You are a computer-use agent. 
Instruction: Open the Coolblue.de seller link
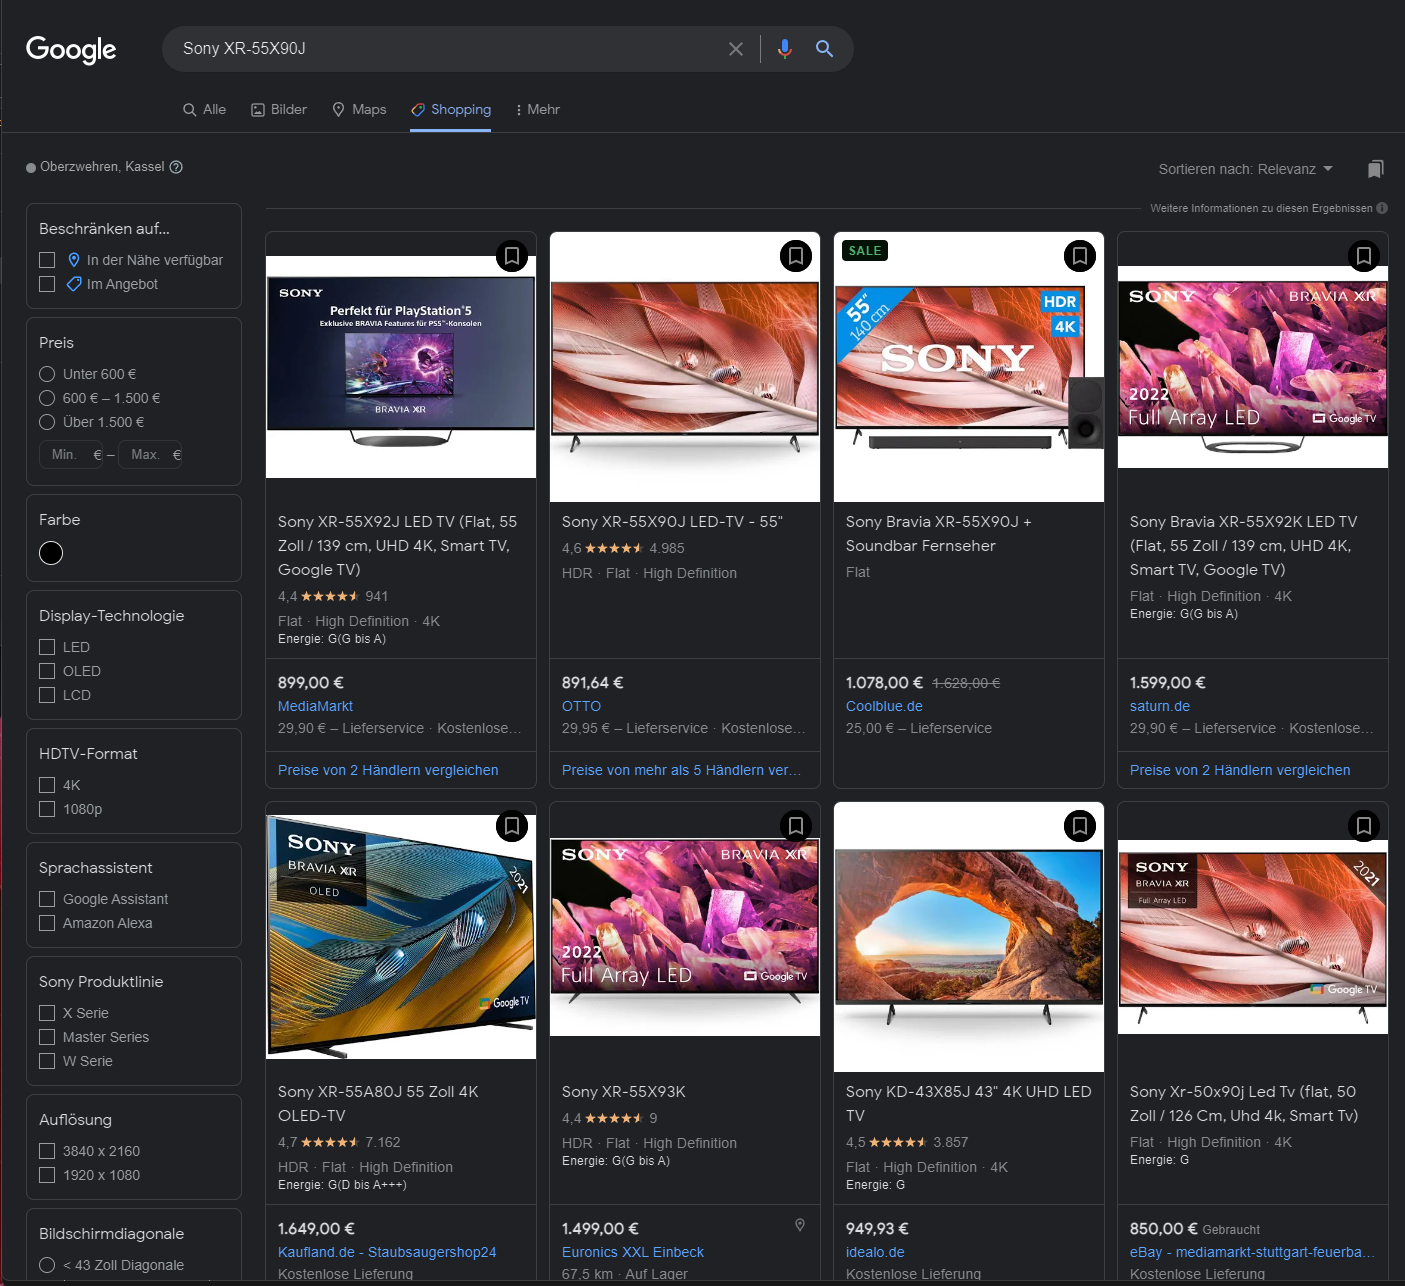884,706
